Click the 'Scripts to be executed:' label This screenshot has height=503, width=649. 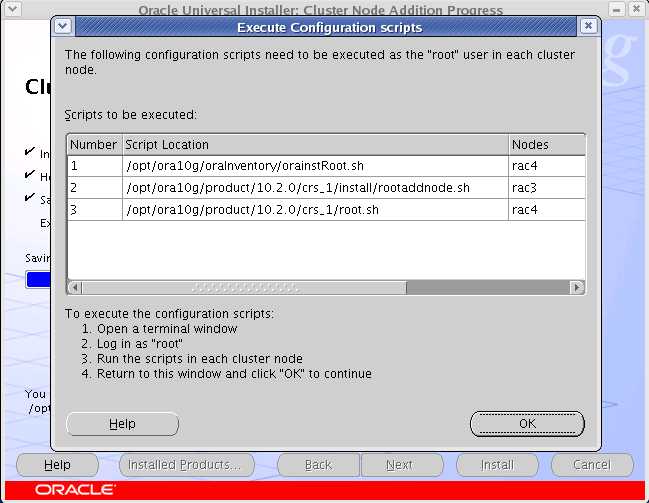tap(130, 115)
